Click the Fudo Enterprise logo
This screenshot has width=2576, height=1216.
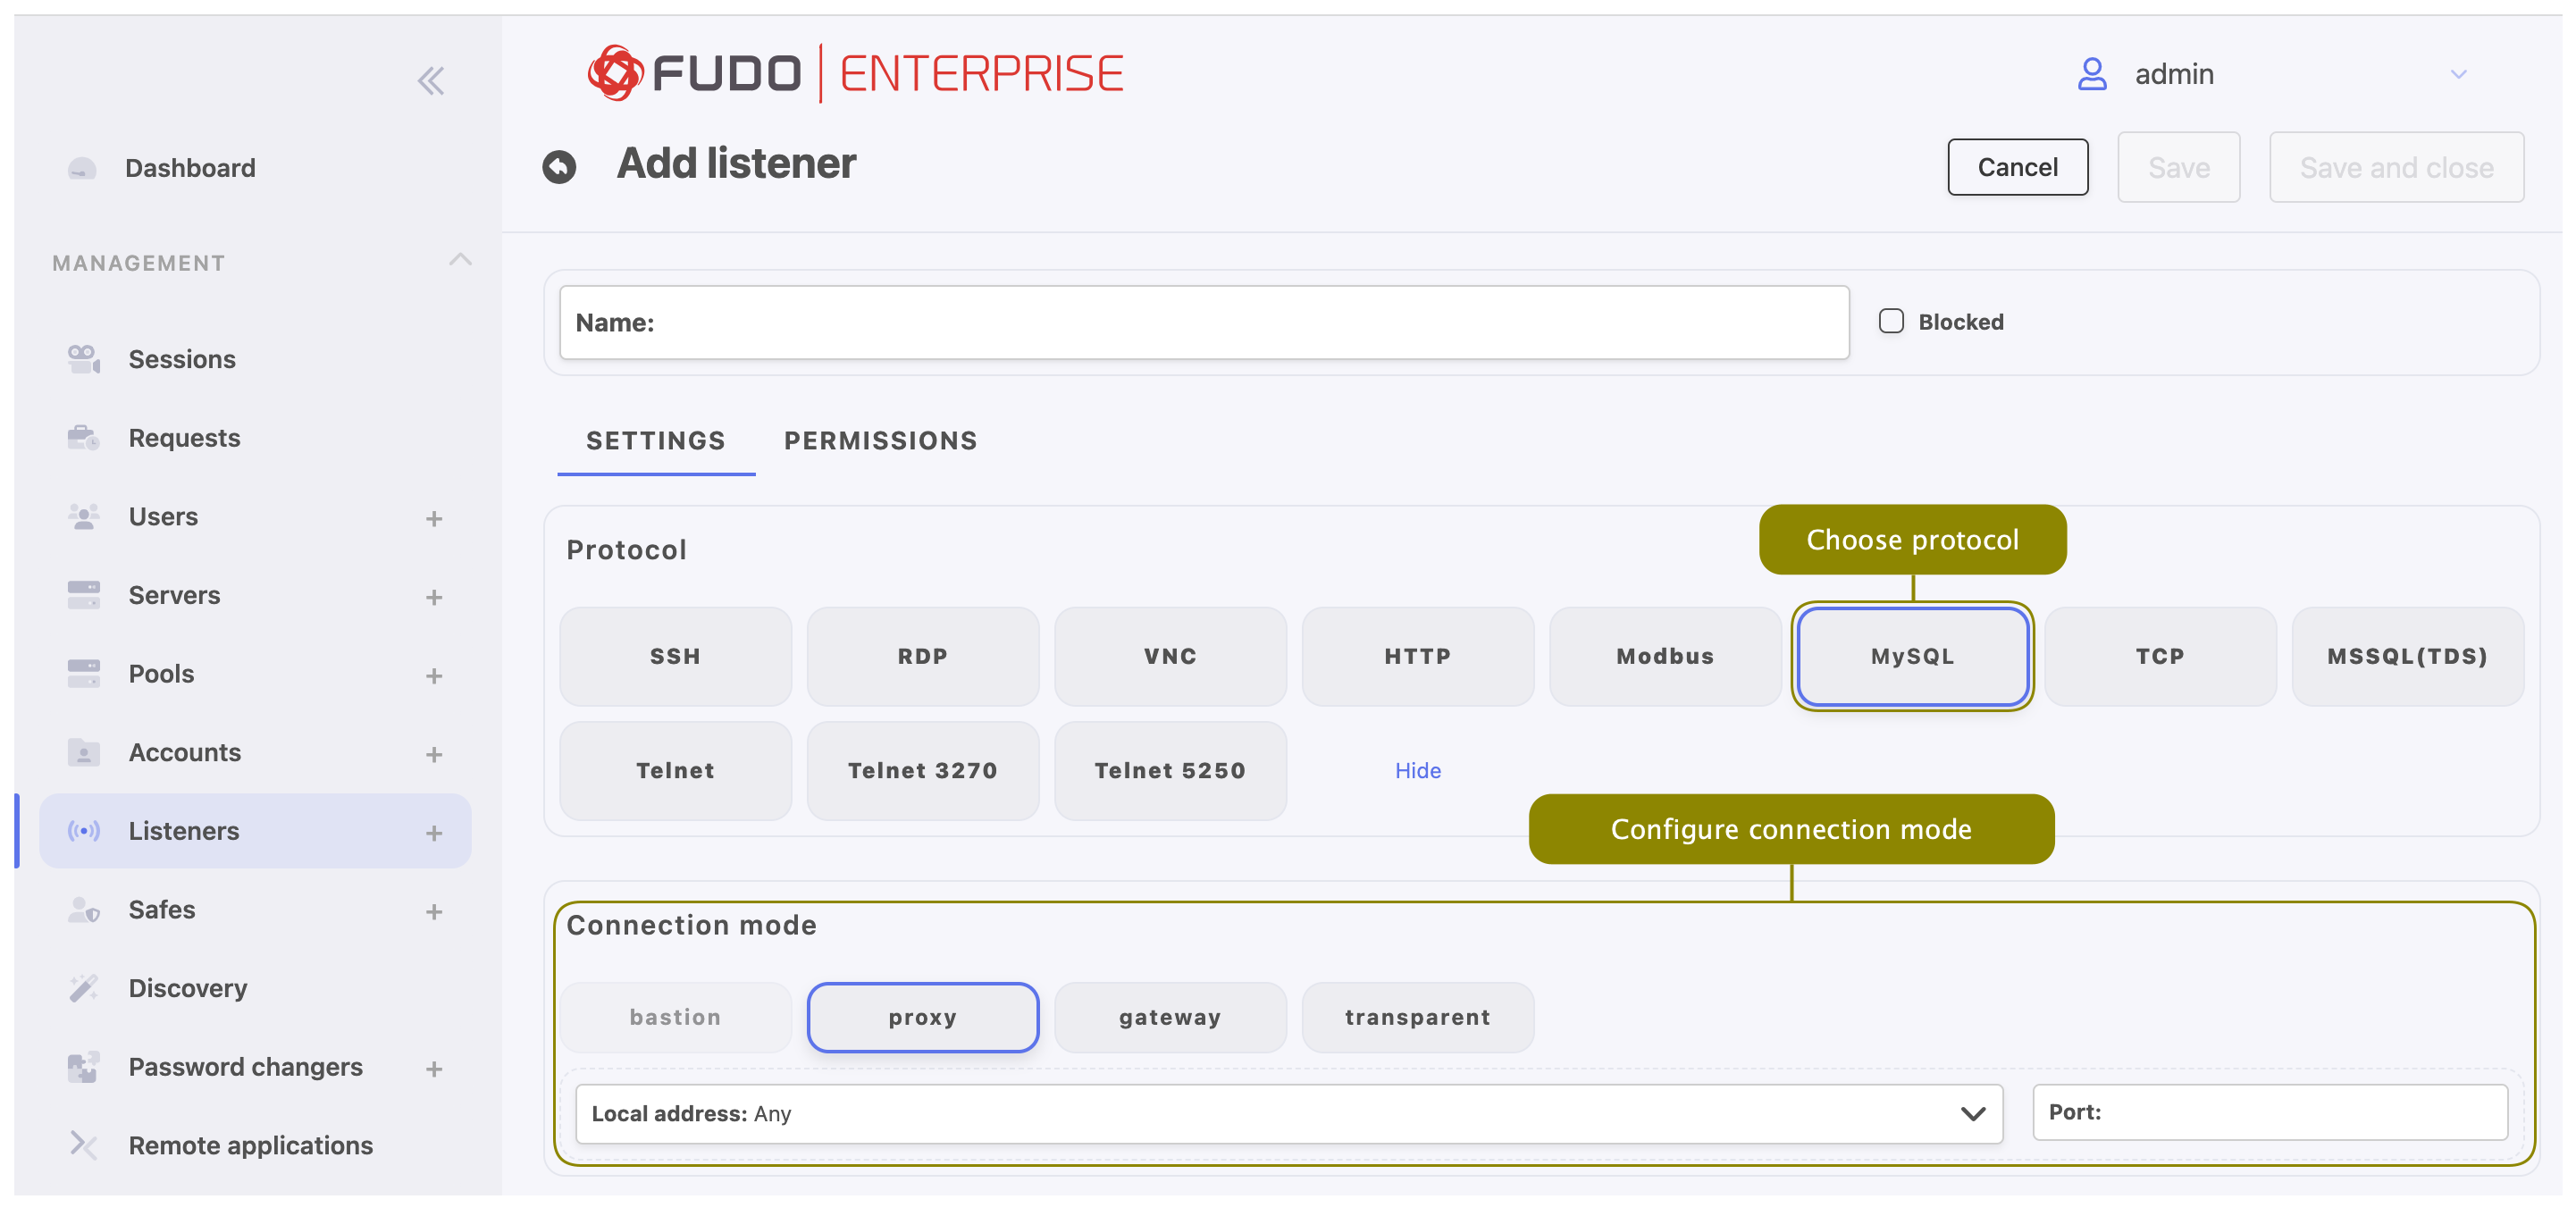pos(856,73)
